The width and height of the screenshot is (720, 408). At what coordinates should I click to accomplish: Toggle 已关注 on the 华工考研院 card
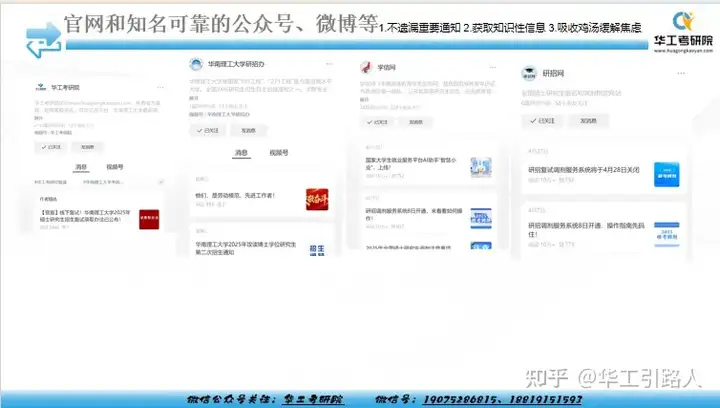pyautogui.click(x=51, y=147)
